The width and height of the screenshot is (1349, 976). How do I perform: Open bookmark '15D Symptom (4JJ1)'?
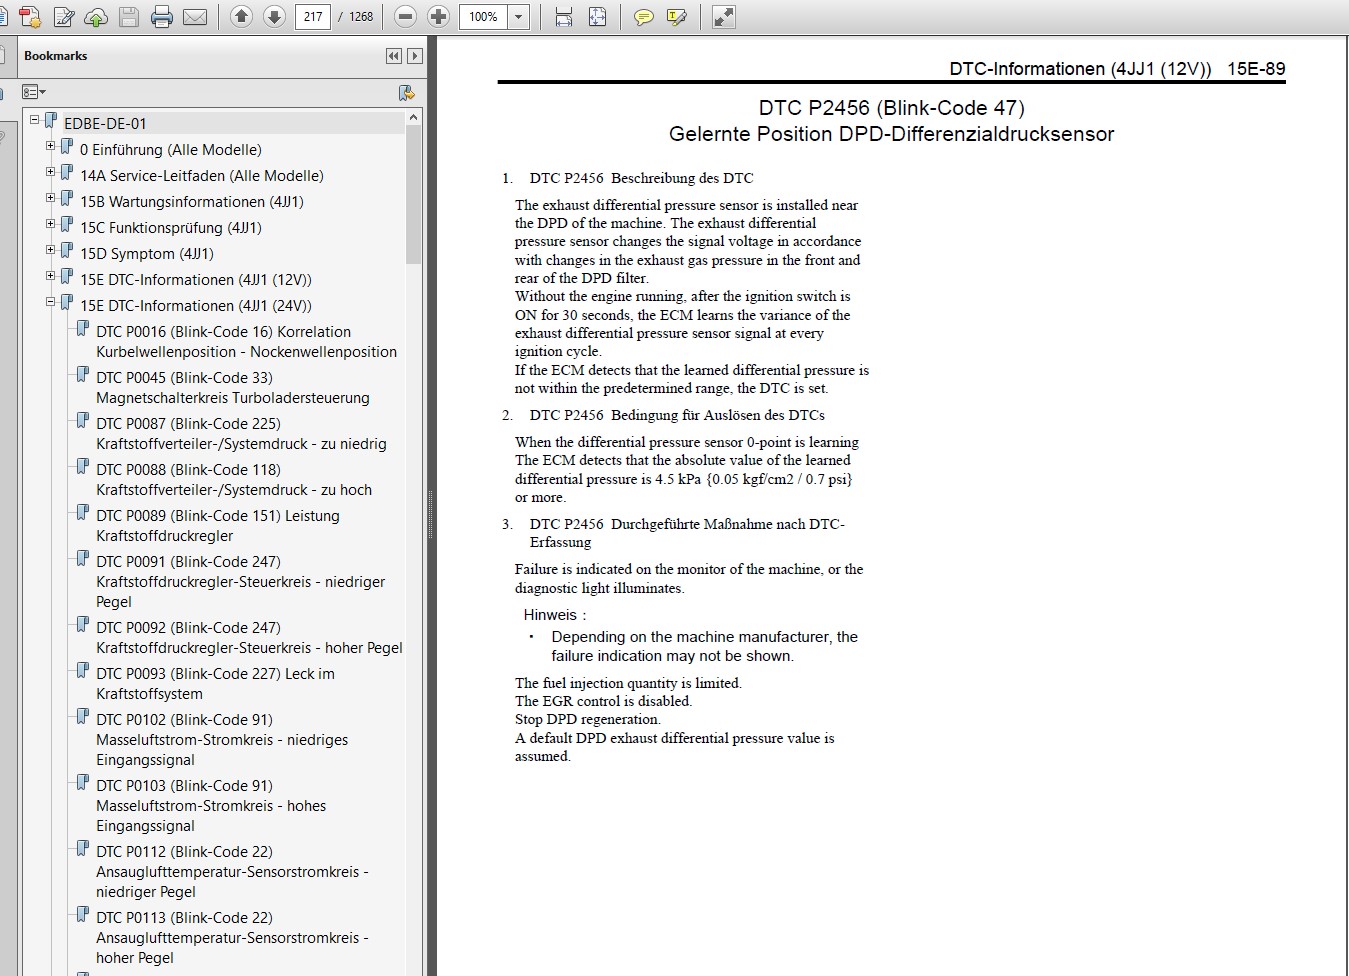point(147,254)
